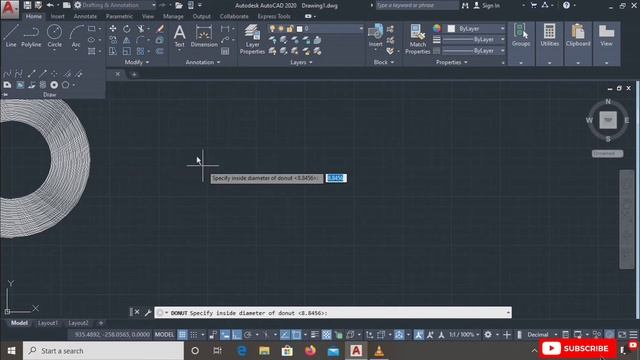Click the Insert block button
The image size is (640, 360).
click(x=375, y=36)
